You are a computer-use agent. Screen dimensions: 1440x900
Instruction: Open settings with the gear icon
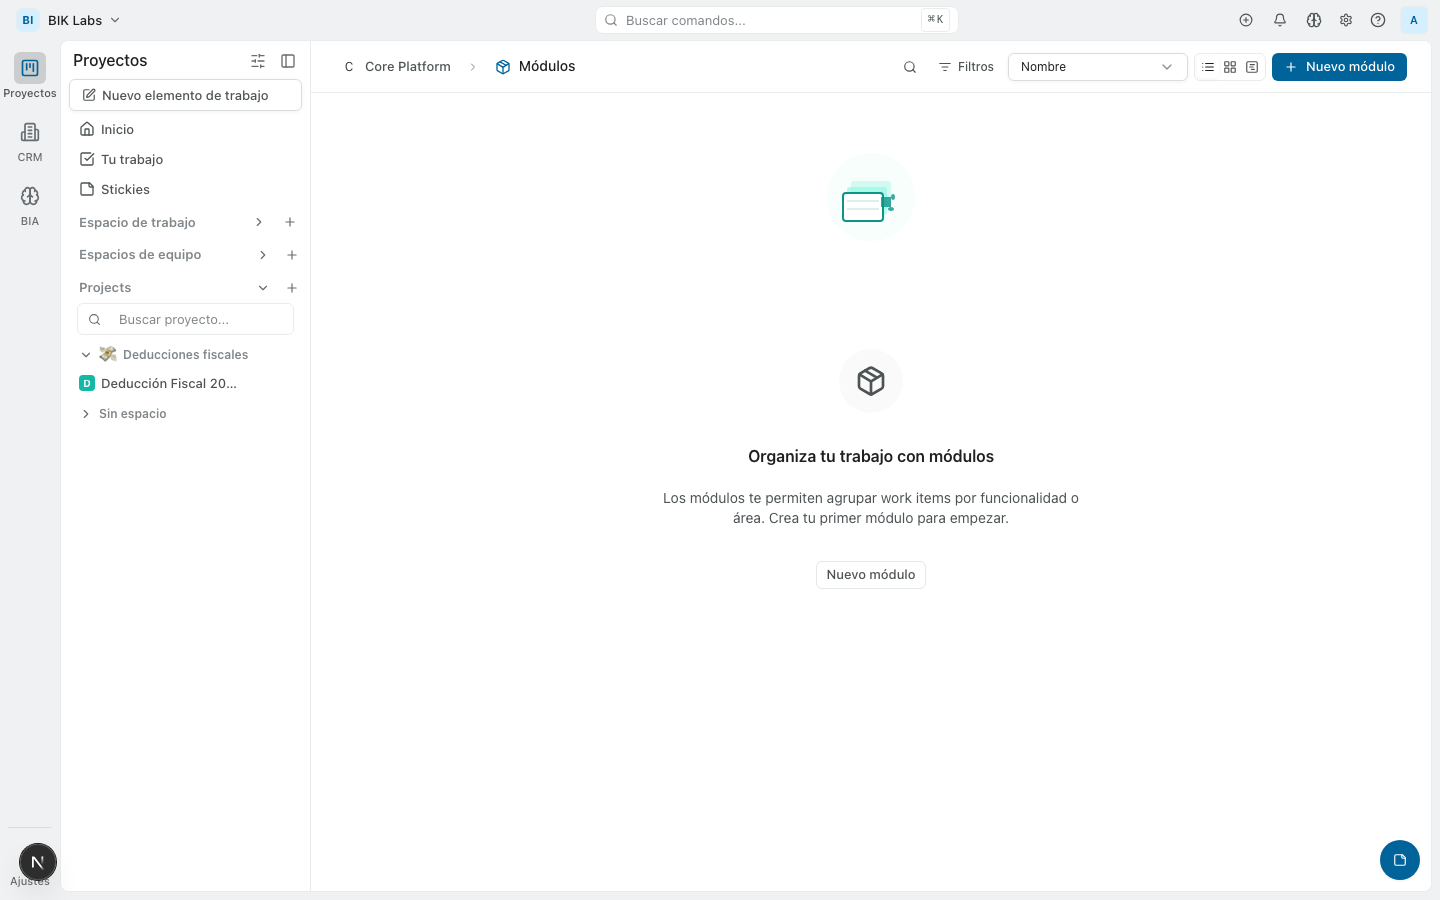point(1345,19)
